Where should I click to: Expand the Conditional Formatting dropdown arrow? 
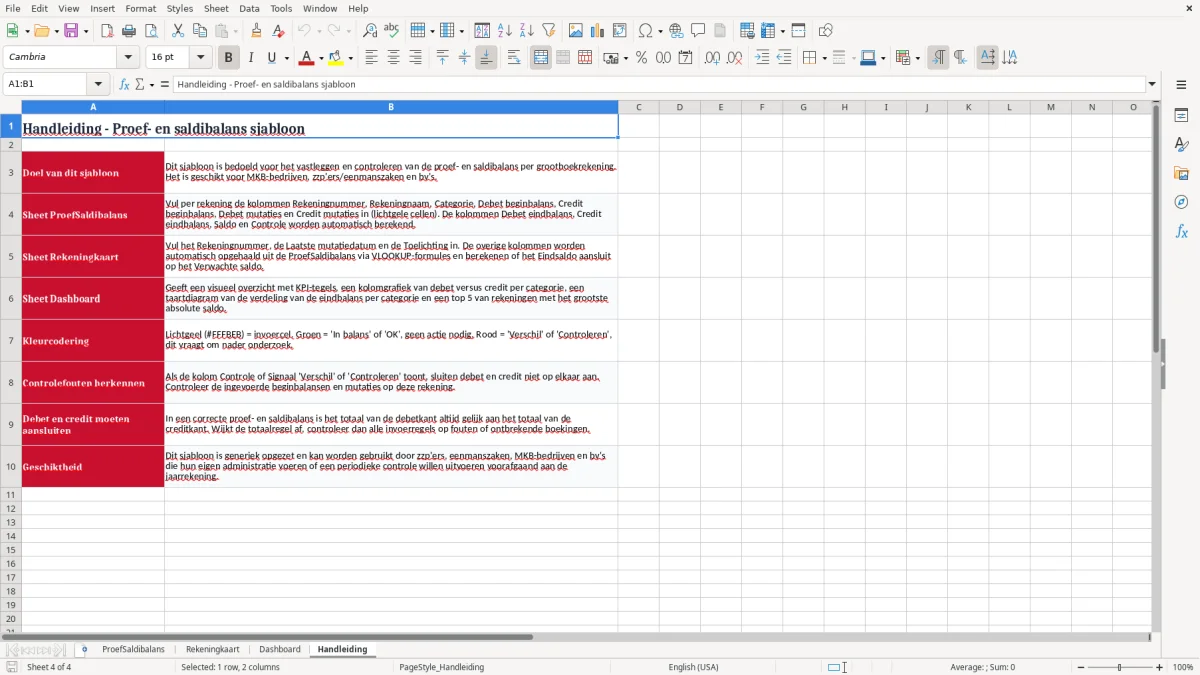coord(917,58)
